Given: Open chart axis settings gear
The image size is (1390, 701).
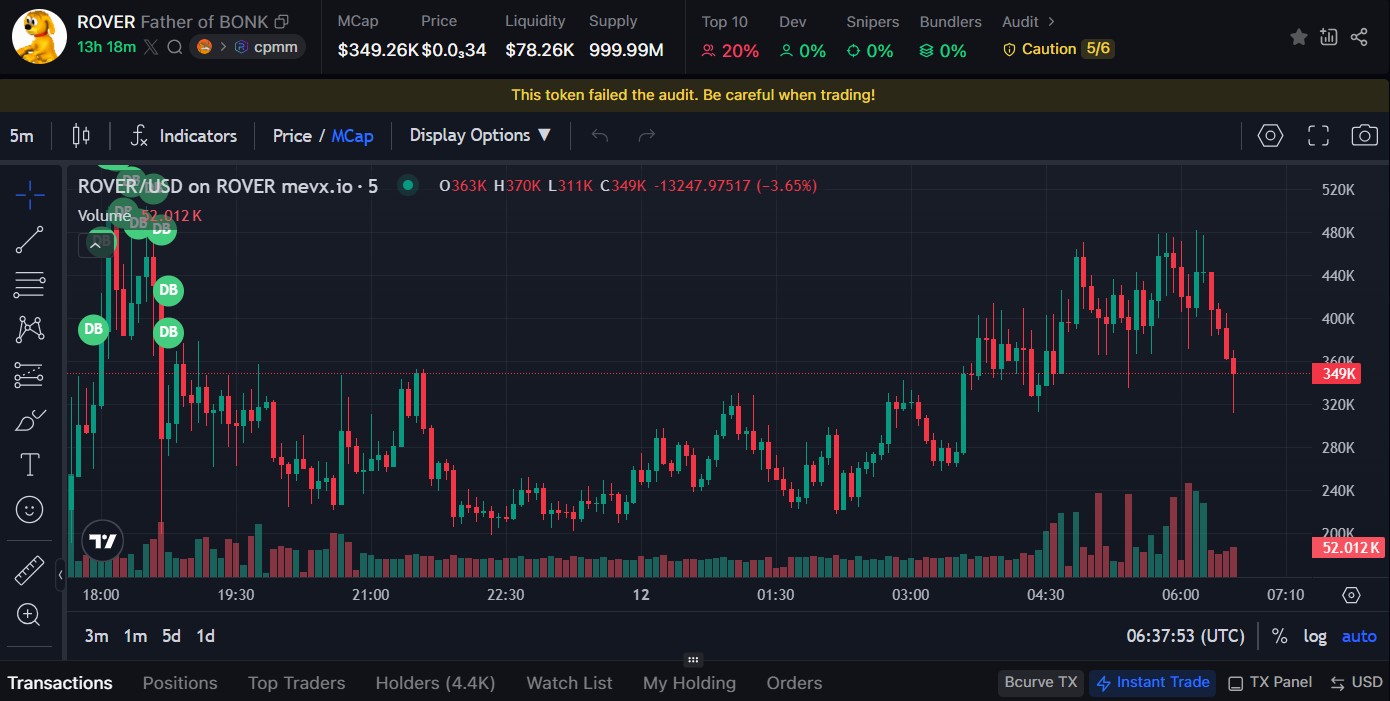Looking at the screenshot, I should (1351, 595).
